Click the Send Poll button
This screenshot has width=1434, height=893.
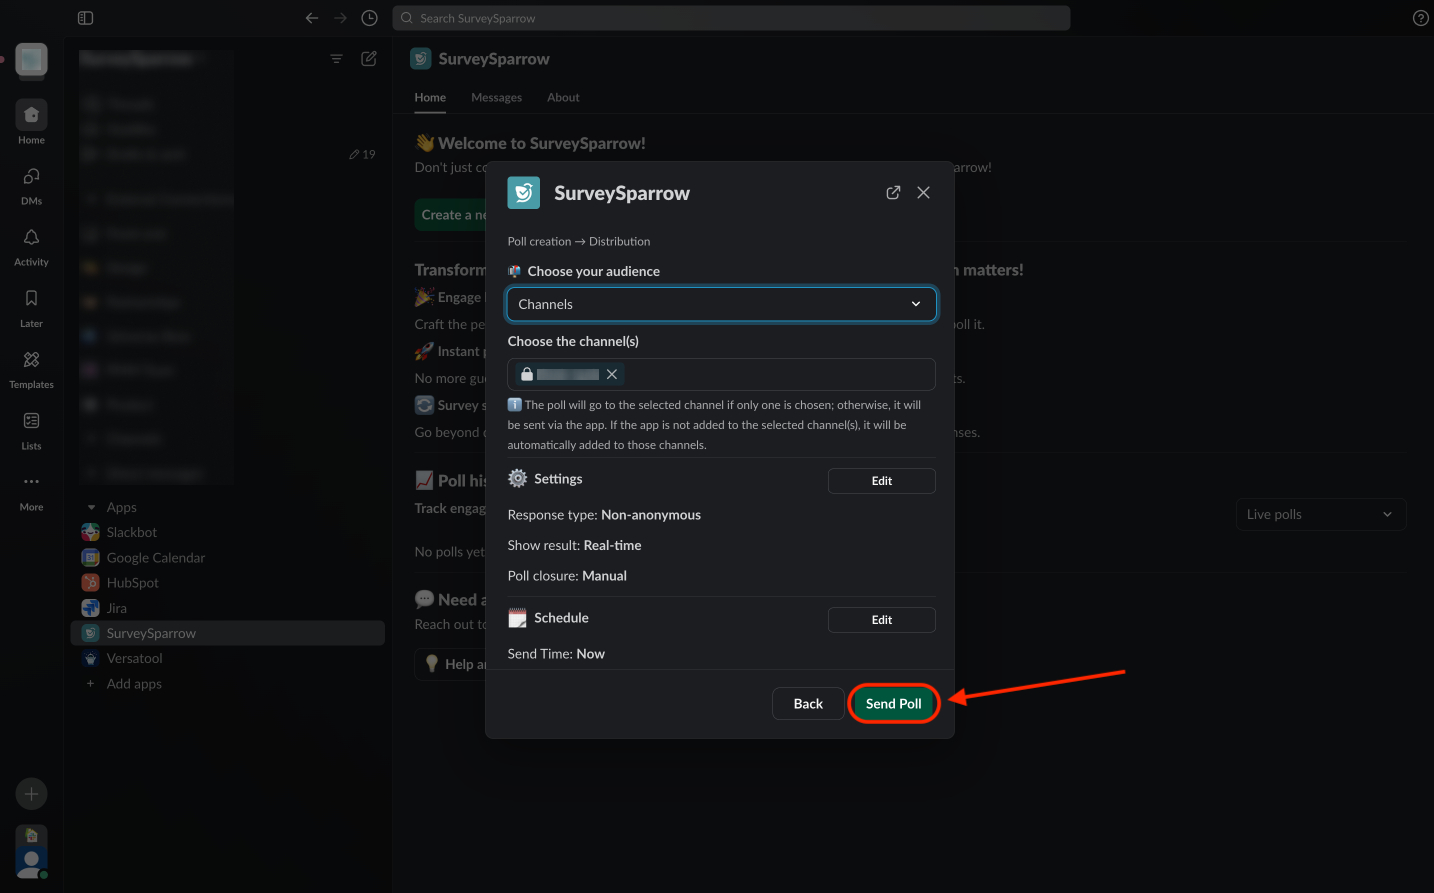(893, 704)
